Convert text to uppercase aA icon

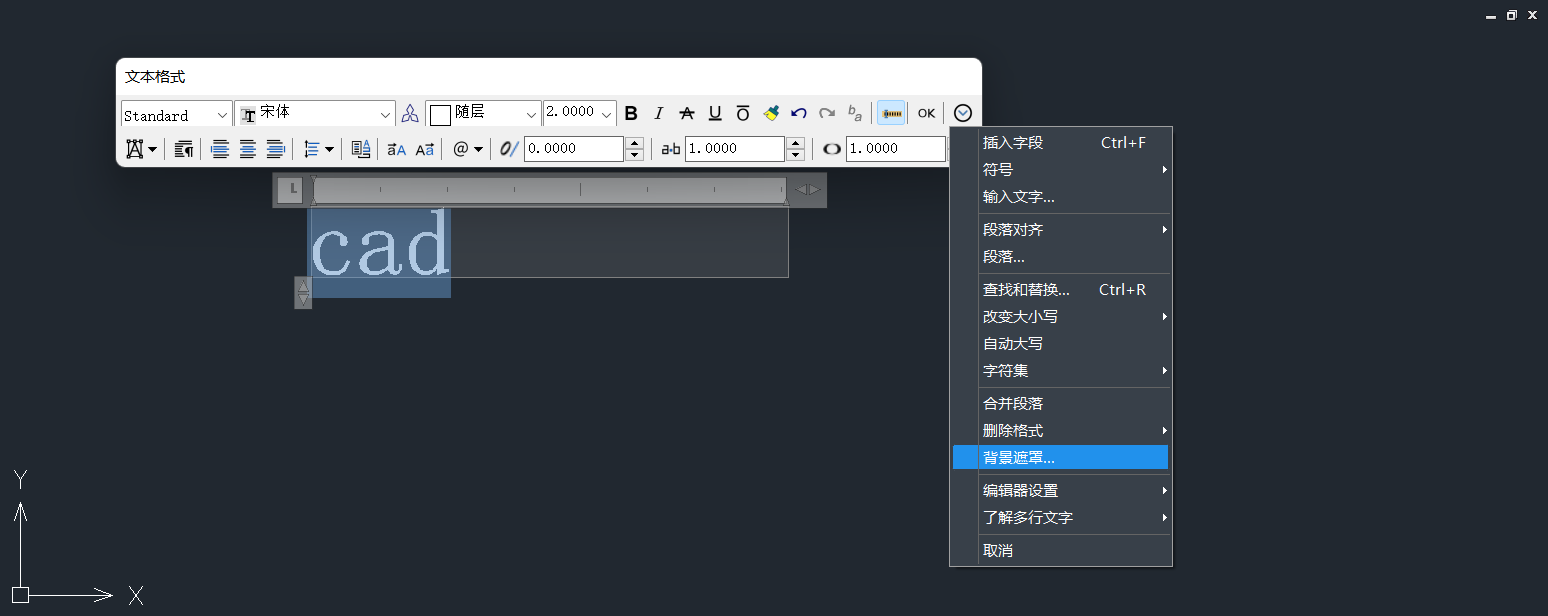397,149
